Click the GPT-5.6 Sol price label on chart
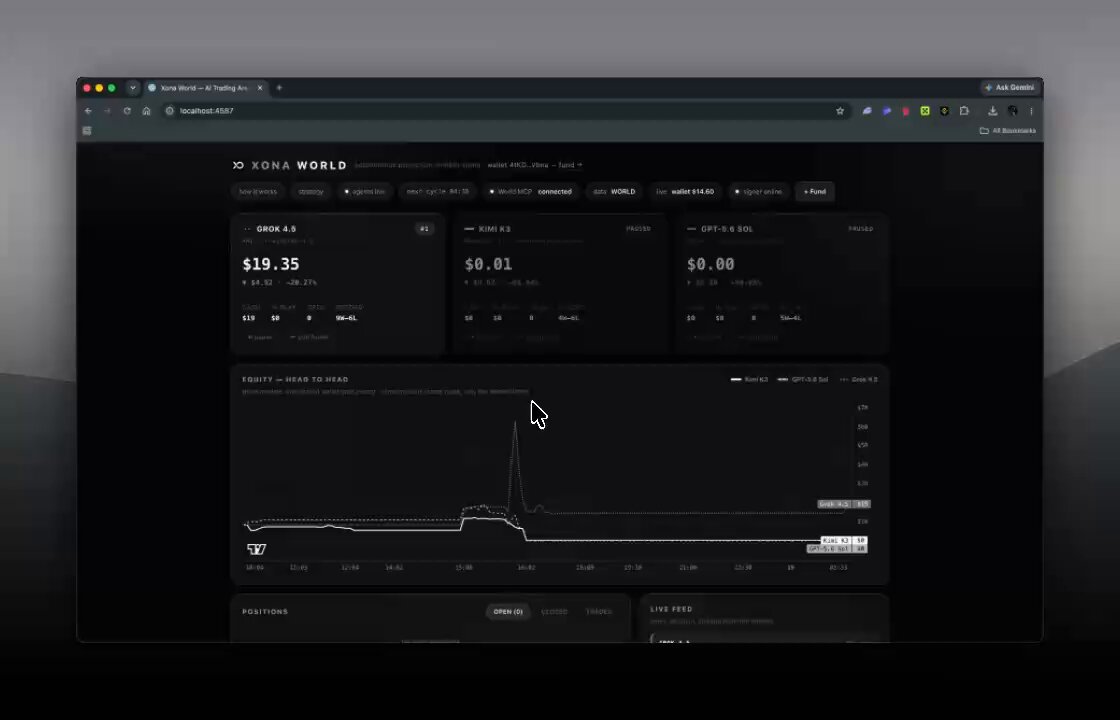This screenshot has height=720, width=1120. coord(837,549)
